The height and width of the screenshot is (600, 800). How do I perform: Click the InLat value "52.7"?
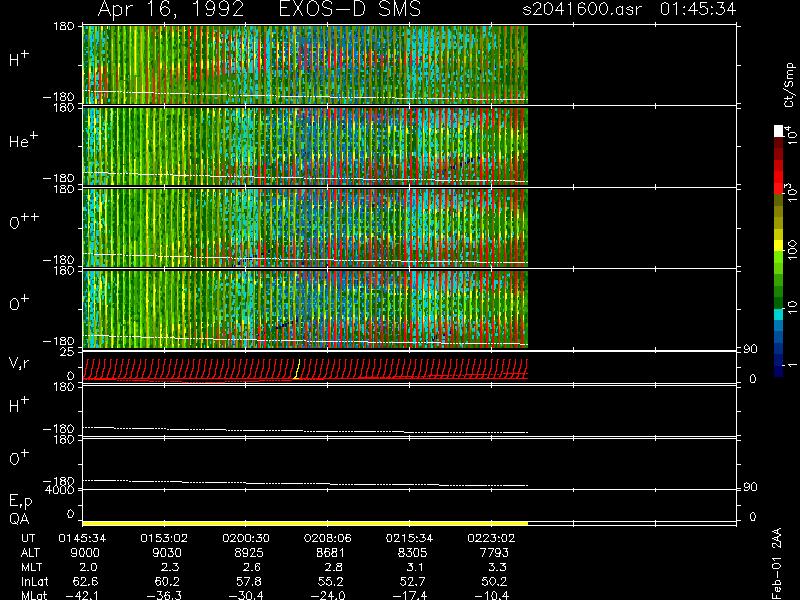(x=412, y=582)
